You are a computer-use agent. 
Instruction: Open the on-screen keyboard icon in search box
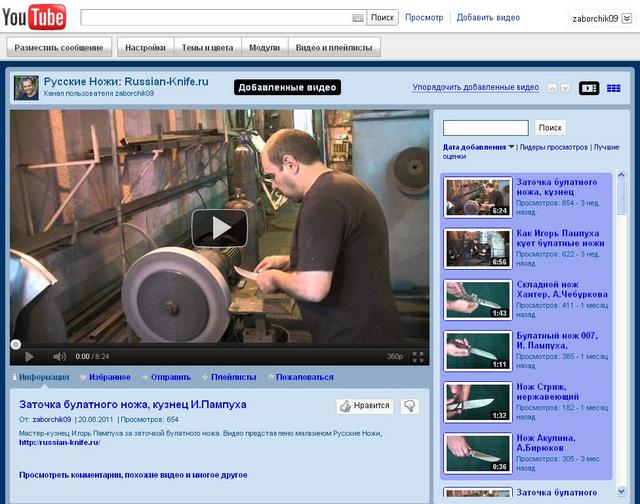click(358, 18)
